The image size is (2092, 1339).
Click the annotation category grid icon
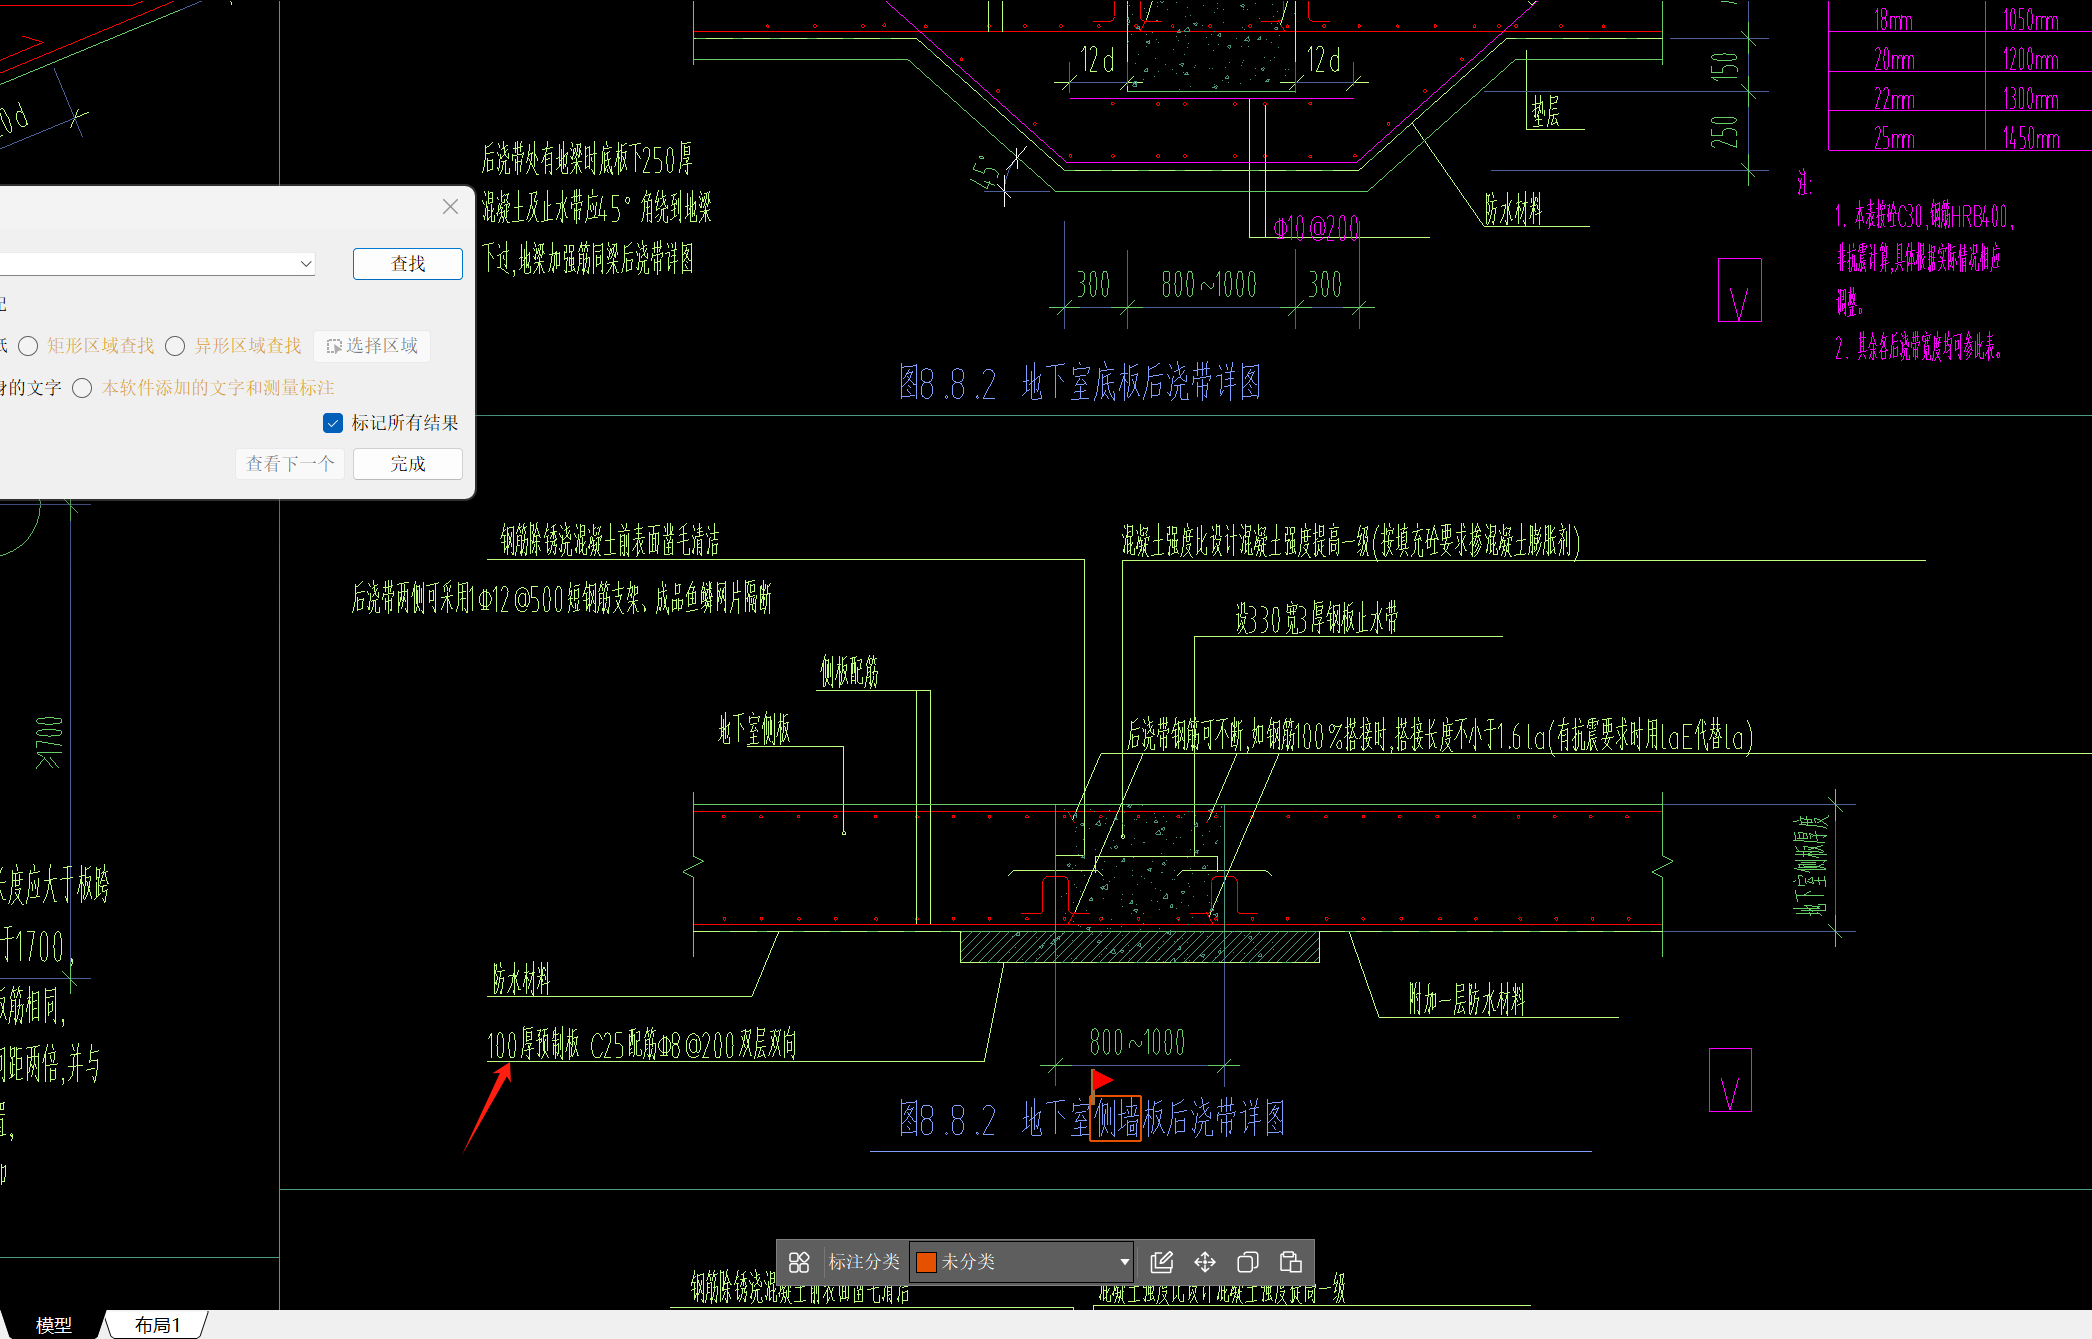tap(799, 1262)
